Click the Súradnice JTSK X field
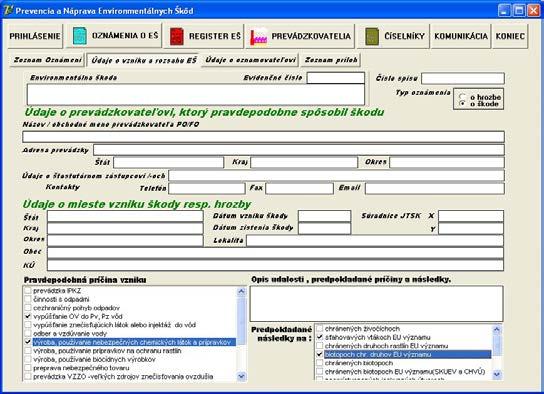This screenshot has width=544, height=394. (x=471, y=216)
